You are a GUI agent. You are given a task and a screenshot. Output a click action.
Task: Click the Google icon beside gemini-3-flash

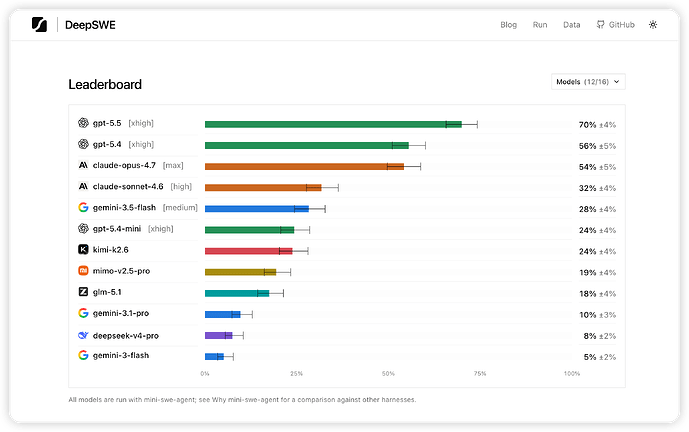tap(83, 355)
